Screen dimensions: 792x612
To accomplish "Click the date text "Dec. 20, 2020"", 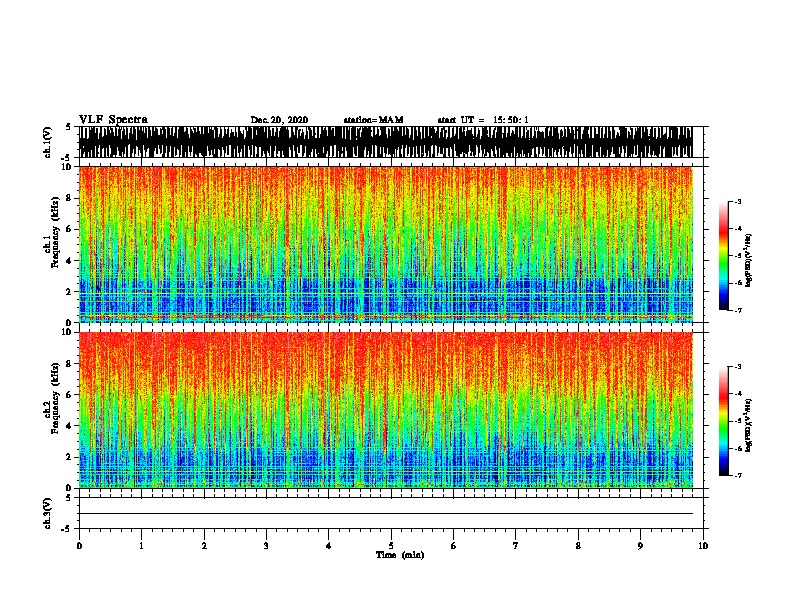I will [279, 120].
